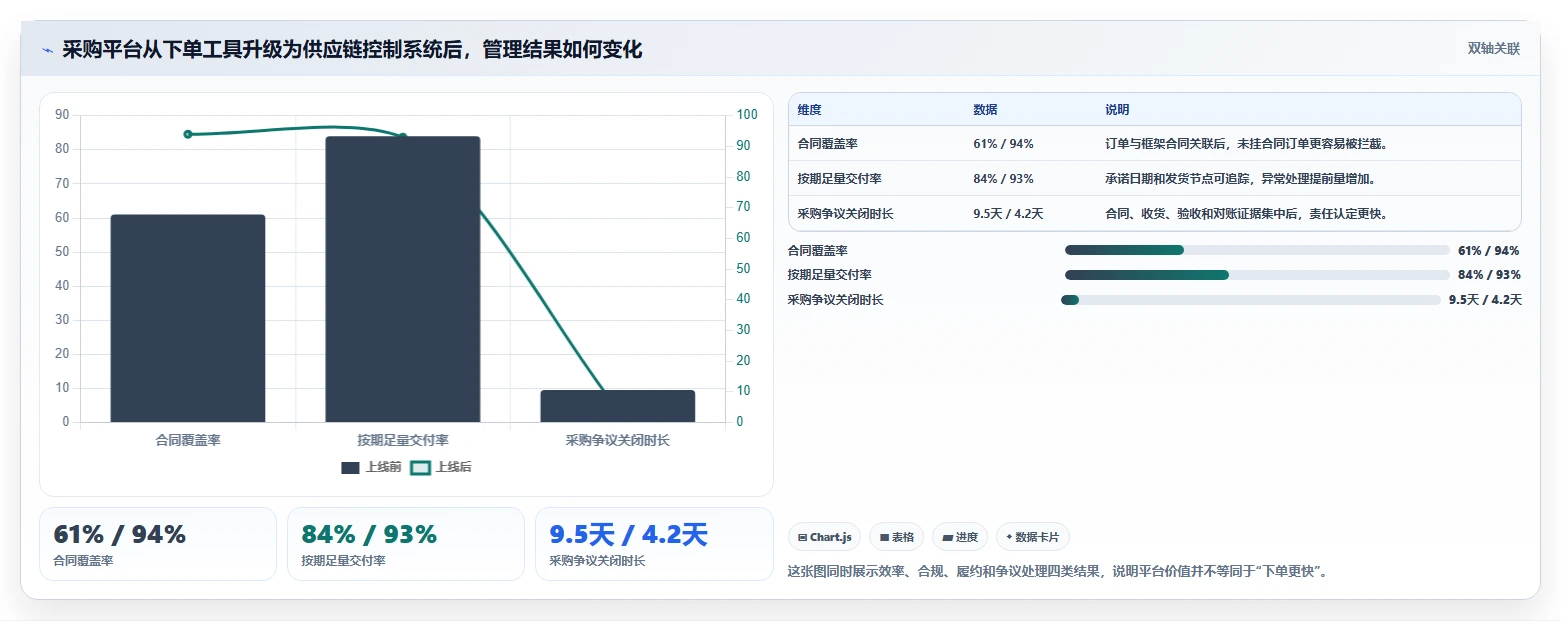Click the x-axis label 采购争议关闭时长

pyautogui.click(x=618, y=440)
